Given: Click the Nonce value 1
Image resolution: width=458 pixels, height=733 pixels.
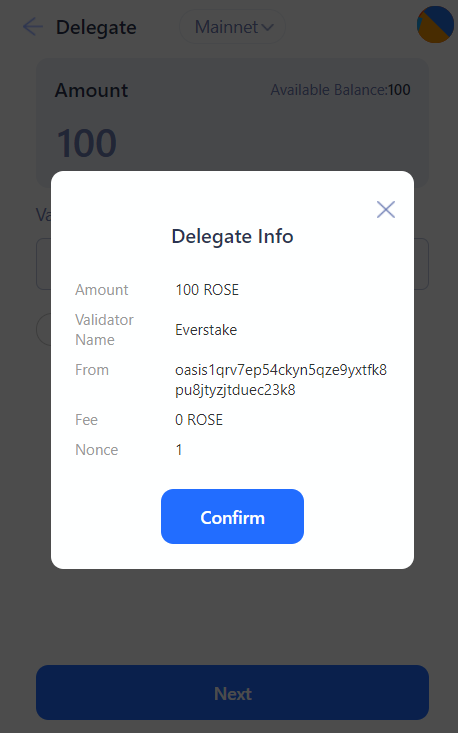Looking at the screenshot, I should pyautogui.click(x=179, y=450).
